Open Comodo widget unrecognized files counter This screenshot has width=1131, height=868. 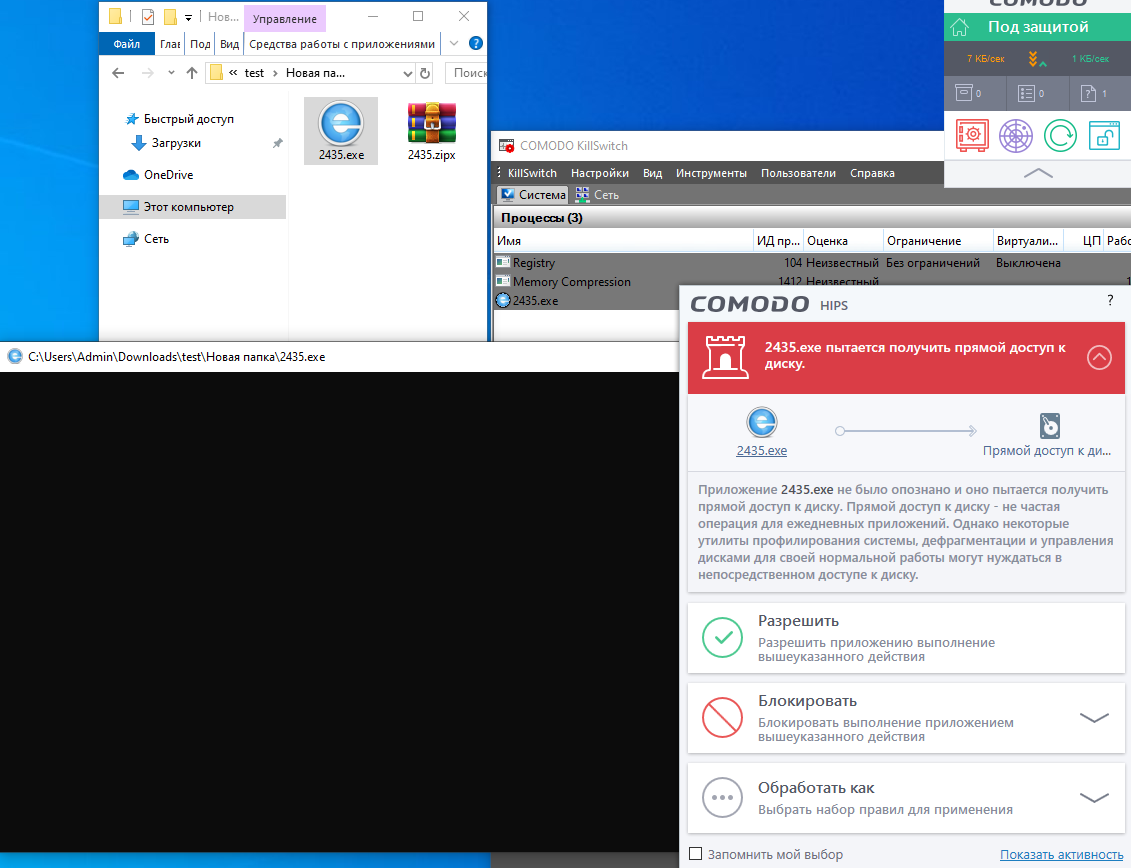1093,93
